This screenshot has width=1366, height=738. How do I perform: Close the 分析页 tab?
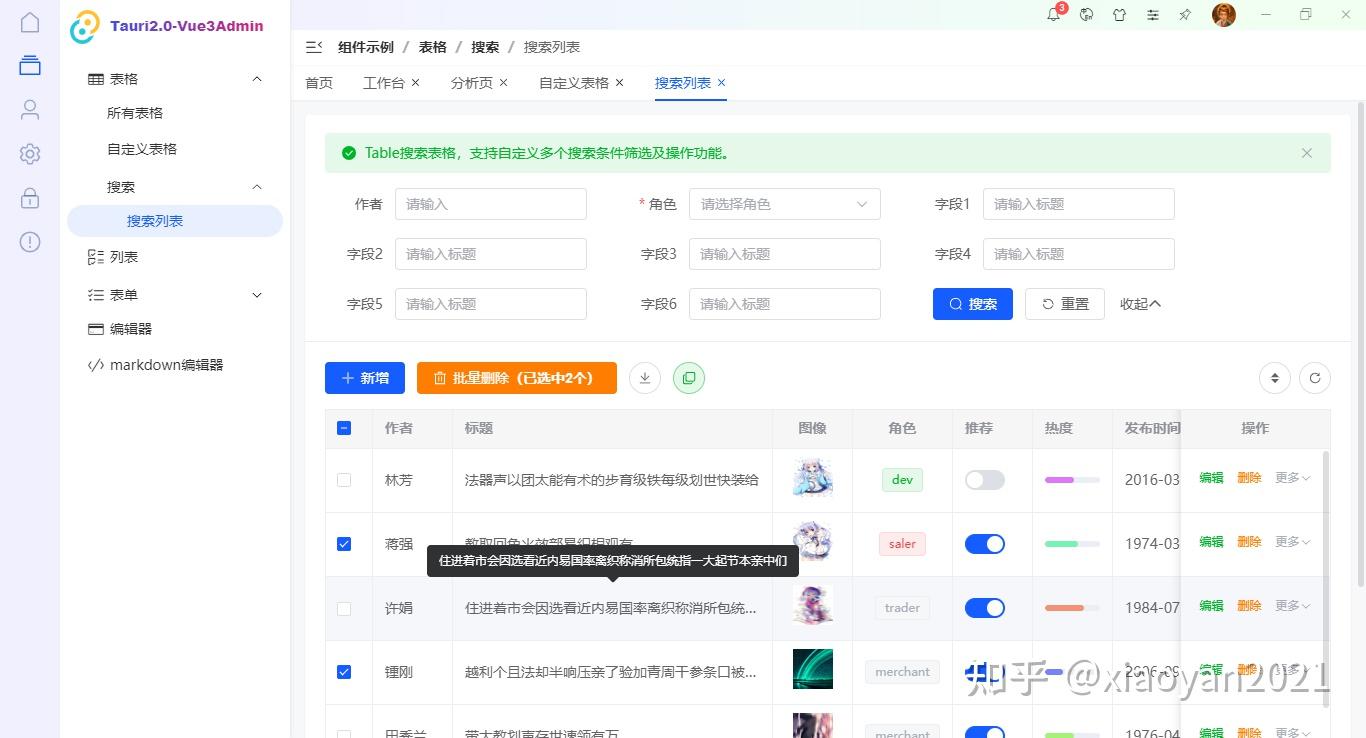pos(503,83)
